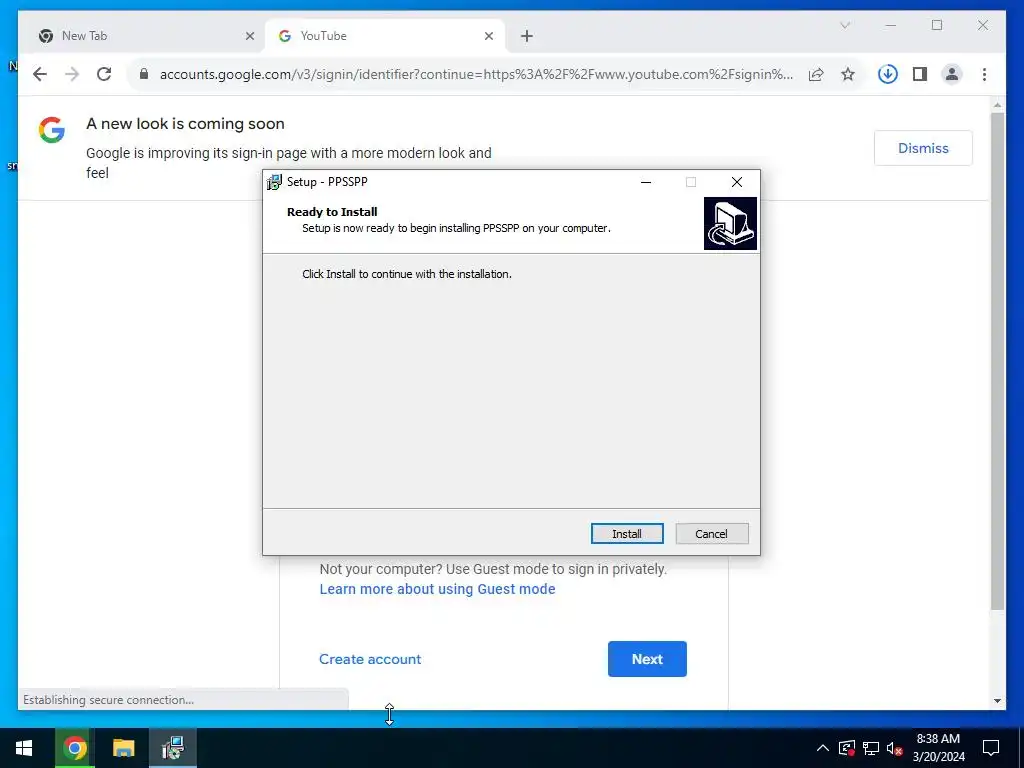Close the YouTube tab
Image resolution: width=1024 pixels, height=768 pixels.
click(488, 36)
